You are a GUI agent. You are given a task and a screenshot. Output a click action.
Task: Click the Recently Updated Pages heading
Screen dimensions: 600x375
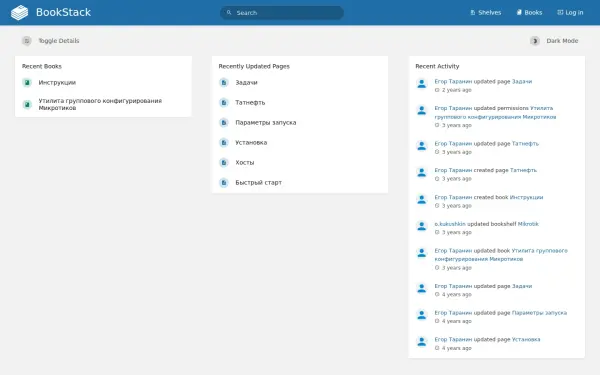click(x=254, y=66)
